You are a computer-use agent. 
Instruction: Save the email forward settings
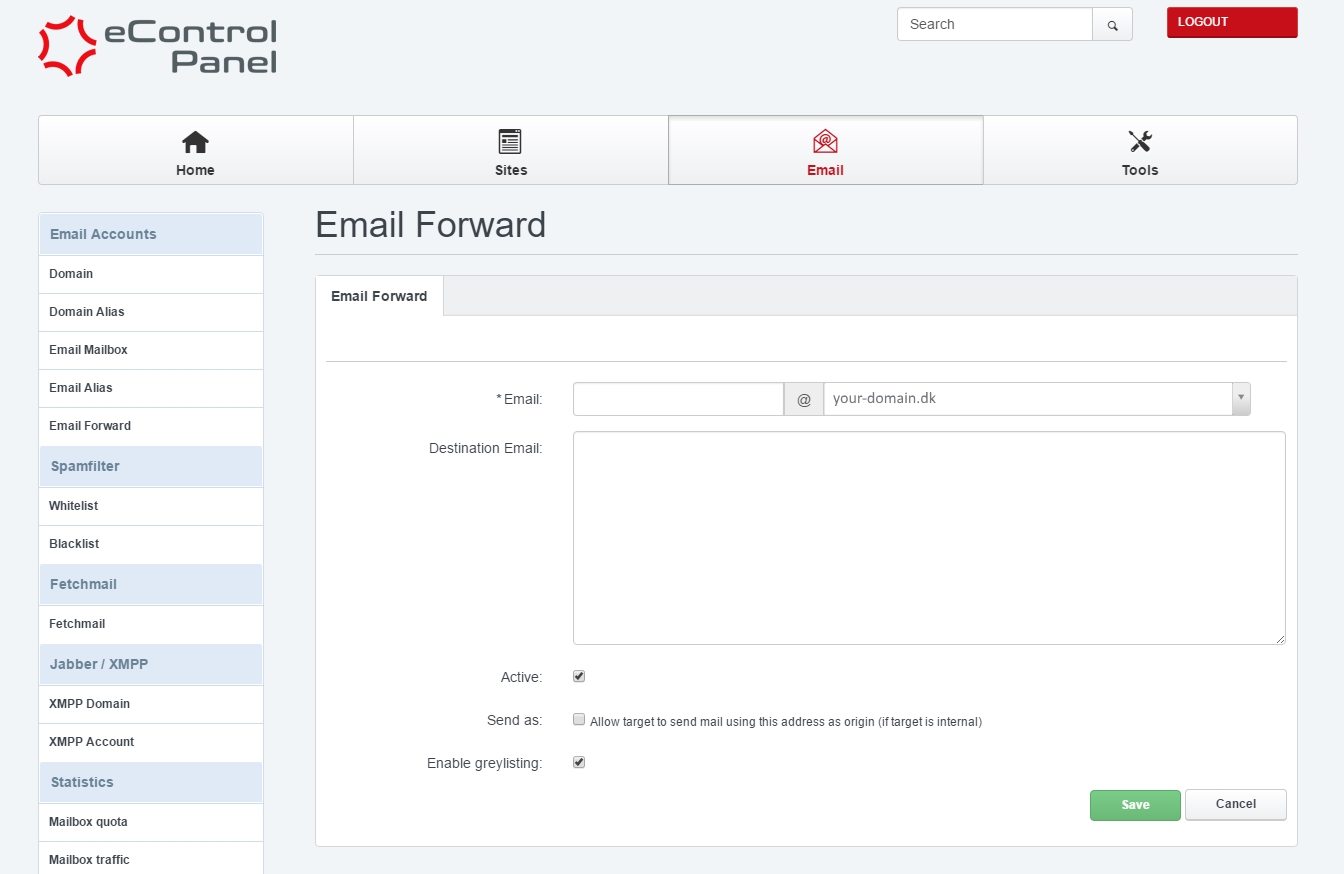point(1135,804)
